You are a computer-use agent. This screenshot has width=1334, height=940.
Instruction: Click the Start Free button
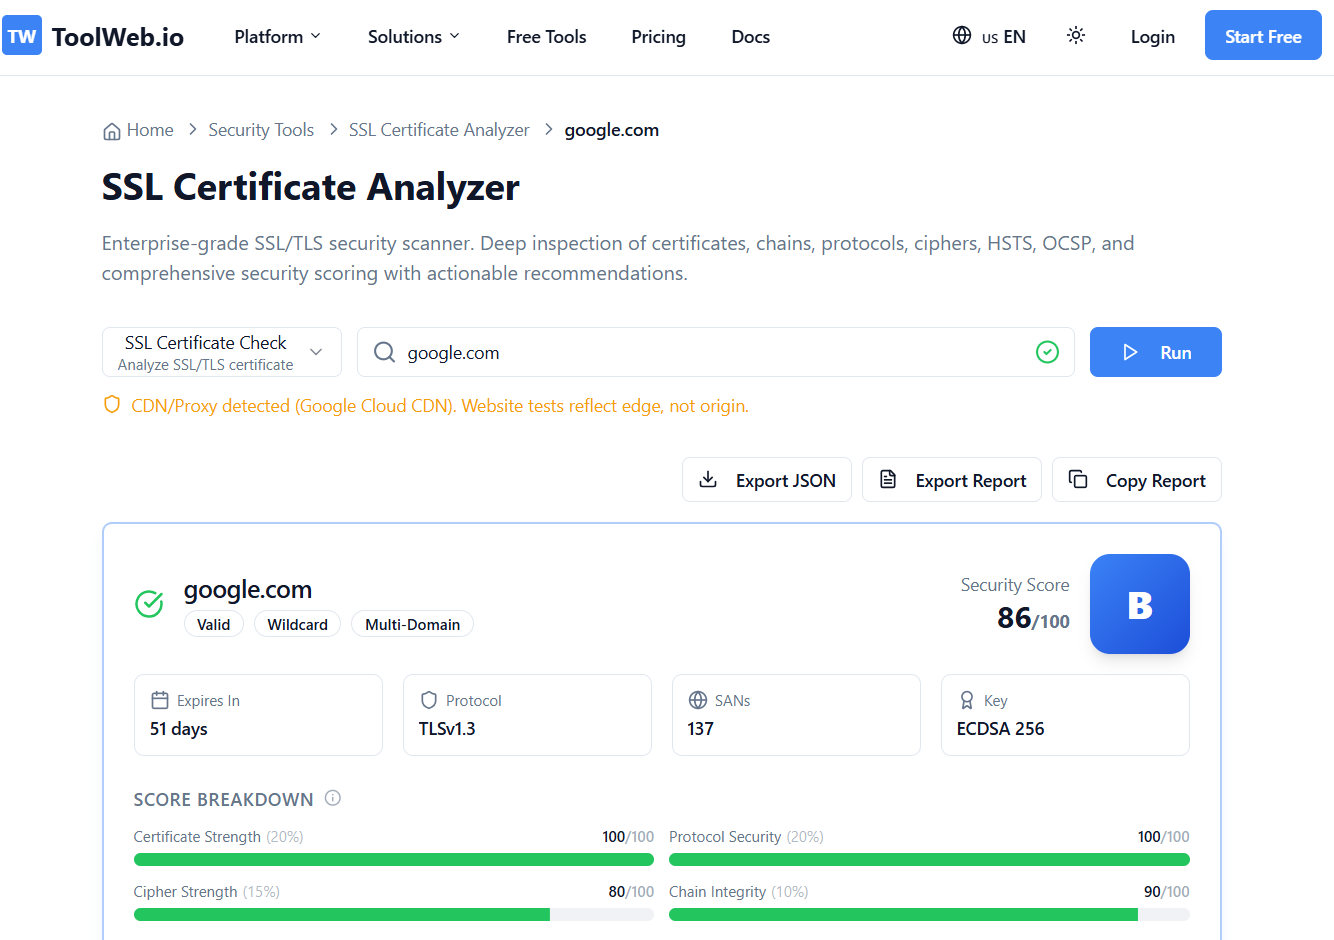[x=1263, y=35]
